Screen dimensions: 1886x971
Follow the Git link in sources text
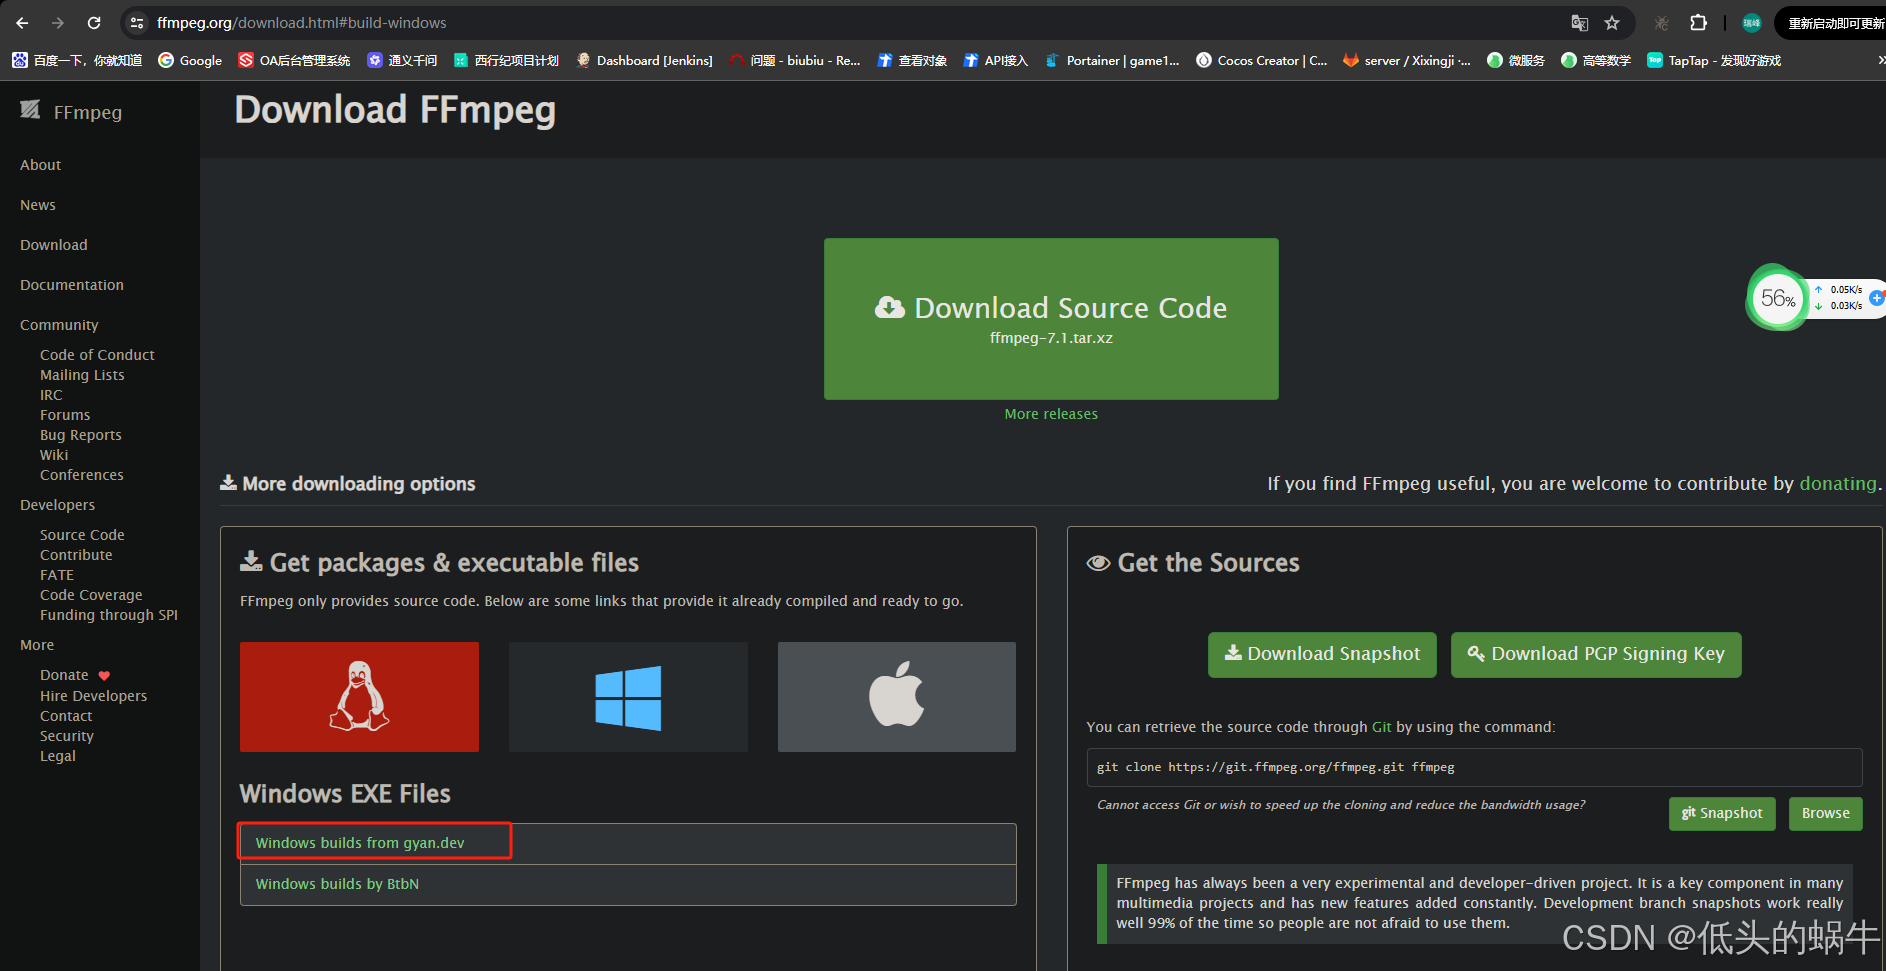pyautogui.click(x=1381, y=727)
